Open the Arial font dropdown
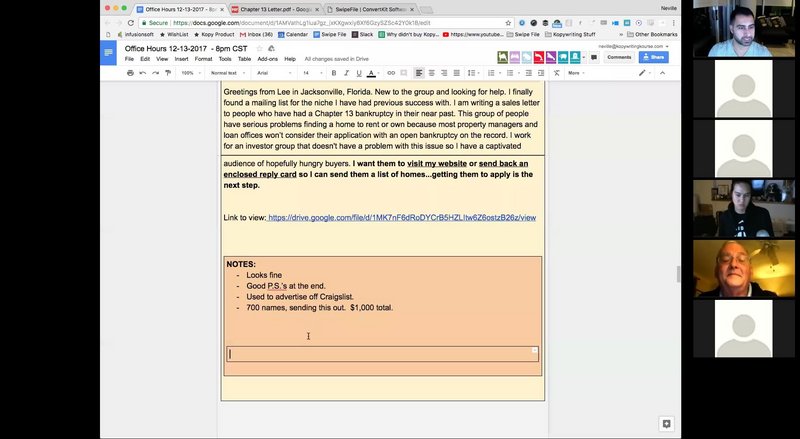Screen dimensions: 800x439 [x=274, y=73]
